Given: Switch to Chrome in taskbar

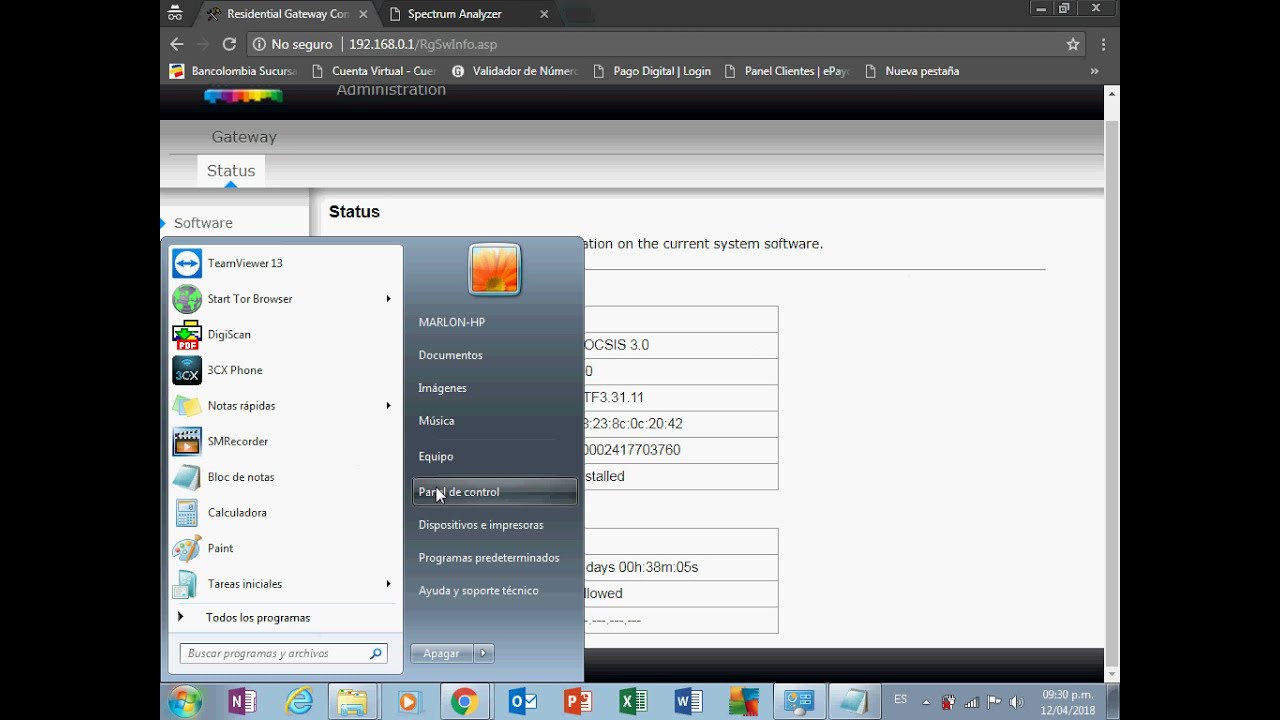Looking at the screenshot, I should [x=464, y=702].
